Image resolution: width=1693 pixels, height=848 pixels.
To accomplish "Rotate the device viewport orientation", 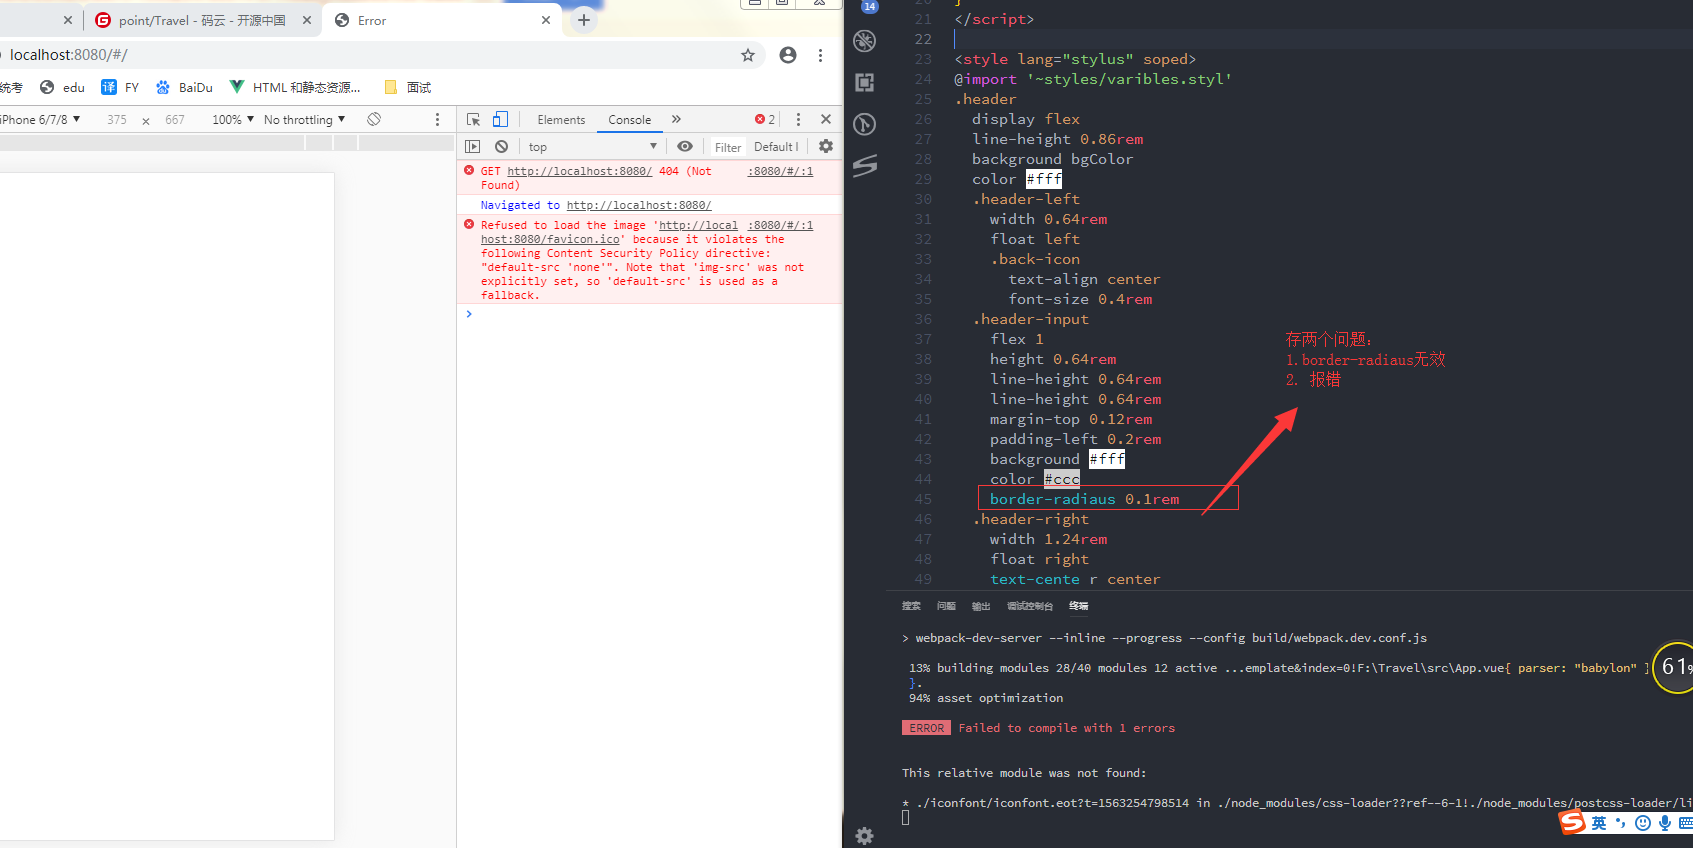I will [374, 119].
